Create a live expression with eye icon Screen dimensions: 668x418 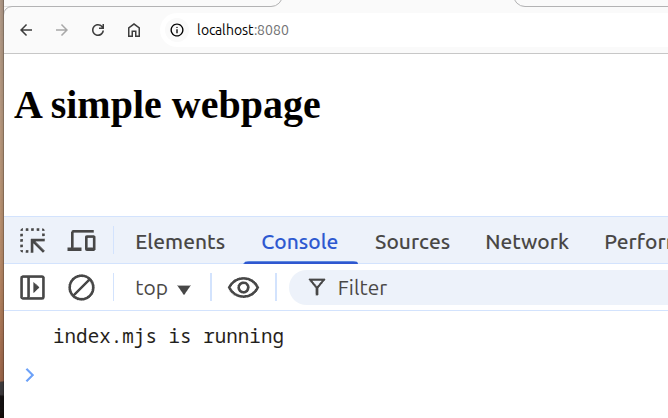coord(243,288)
